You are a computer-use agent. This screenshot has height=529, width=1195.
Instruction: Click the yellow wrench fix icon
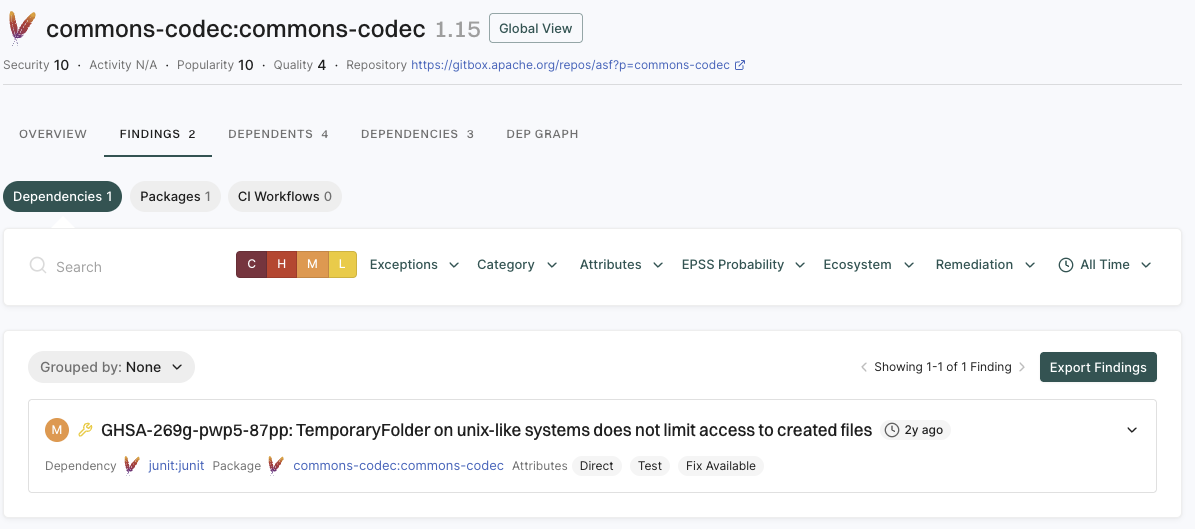click(85, 430)
